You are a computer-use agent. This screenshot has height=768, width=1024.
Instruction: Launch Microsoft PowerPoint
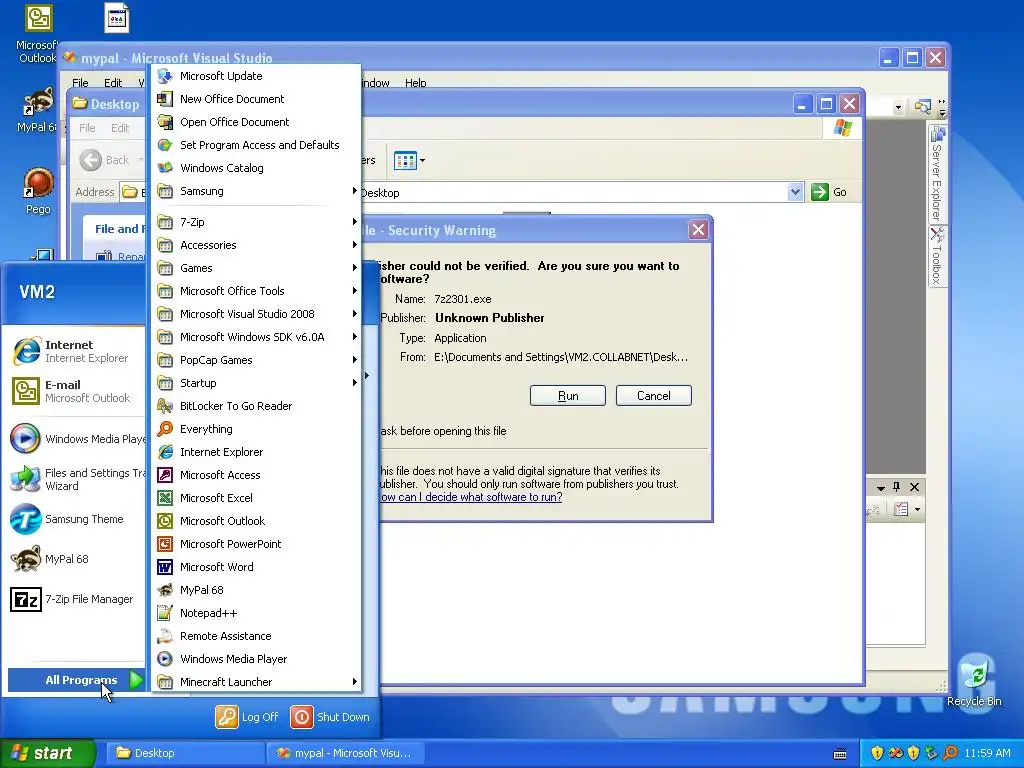point(256,544)
